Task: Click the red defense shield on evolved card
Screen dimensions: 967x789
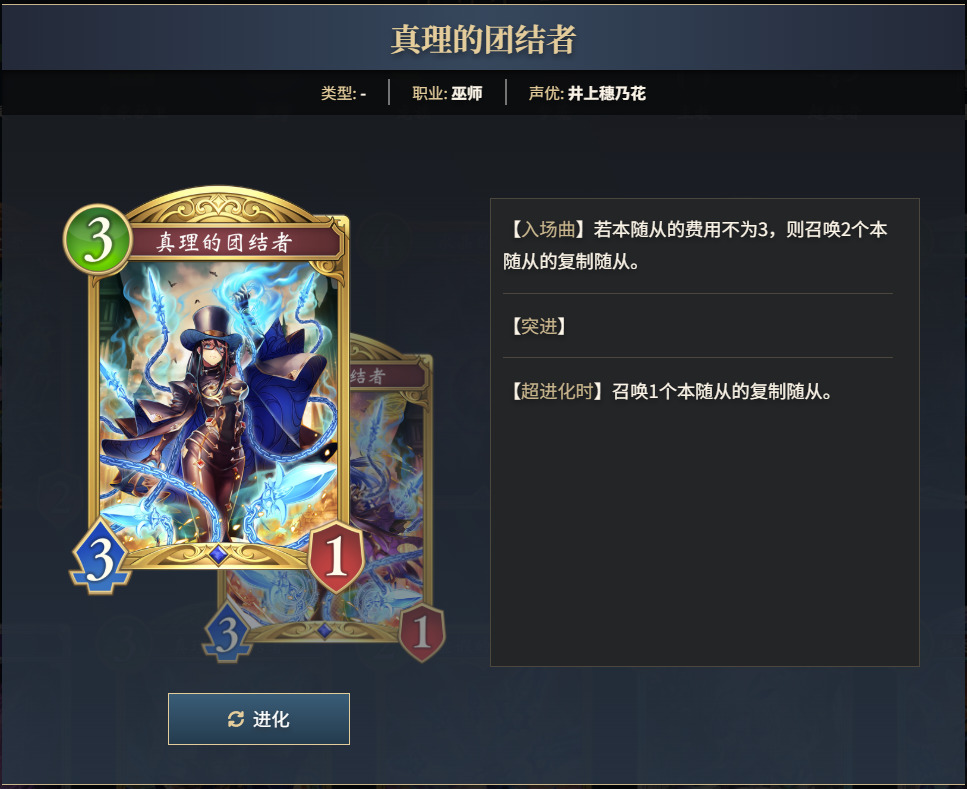Action: coord(422,633)
